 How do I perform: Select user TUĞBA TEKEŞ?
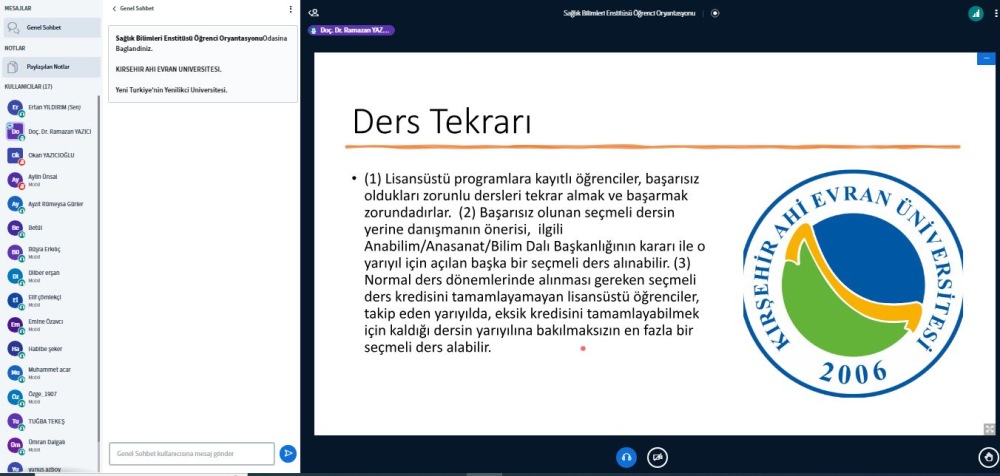[x=50, y=421]
